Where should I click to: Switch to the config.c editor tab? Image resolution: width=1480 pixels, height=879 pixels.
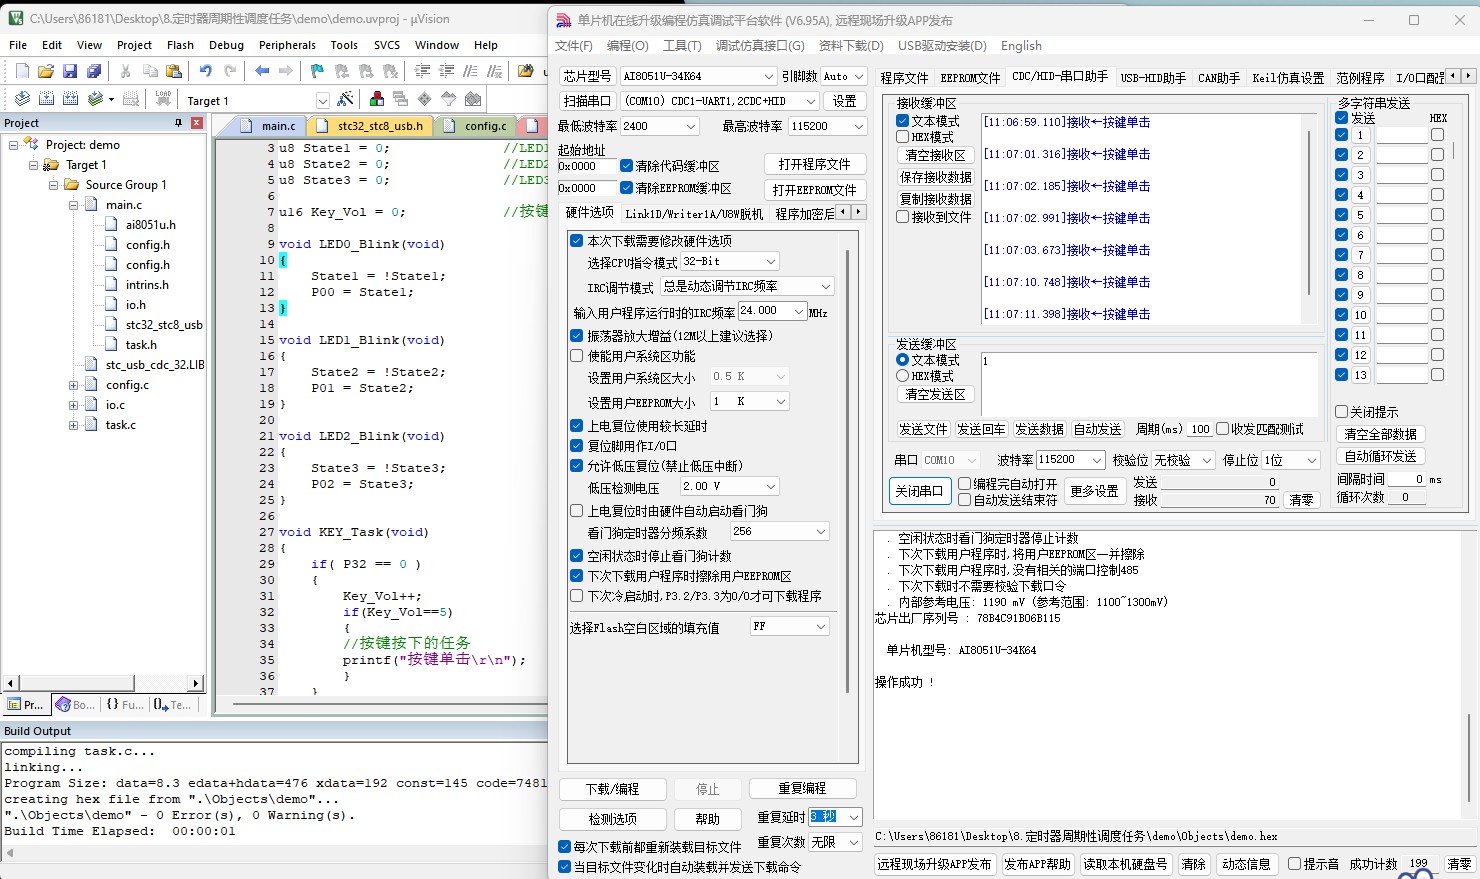click(x=484, y=126)
